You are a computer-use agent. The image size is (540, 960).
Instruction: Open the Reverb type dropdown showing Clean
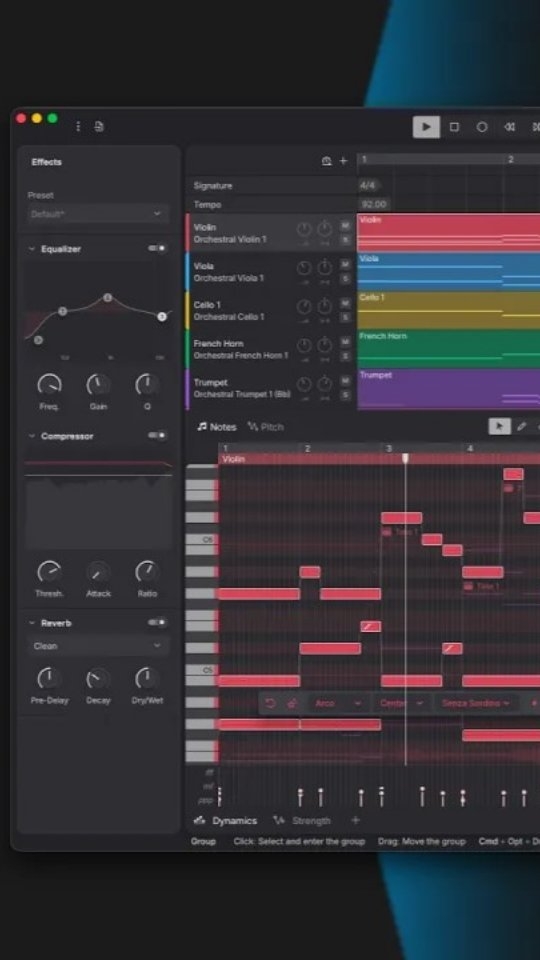point(98,646)
